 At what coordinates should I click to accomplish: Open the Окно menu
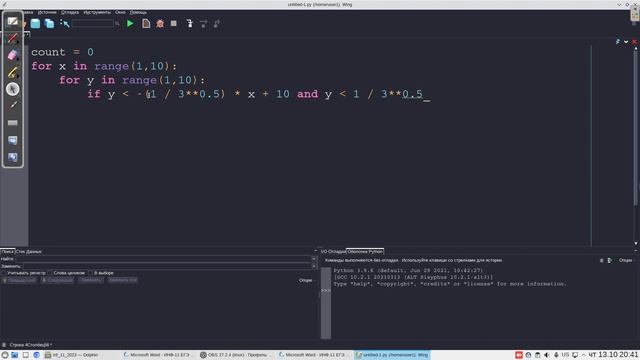coord(120,12)
